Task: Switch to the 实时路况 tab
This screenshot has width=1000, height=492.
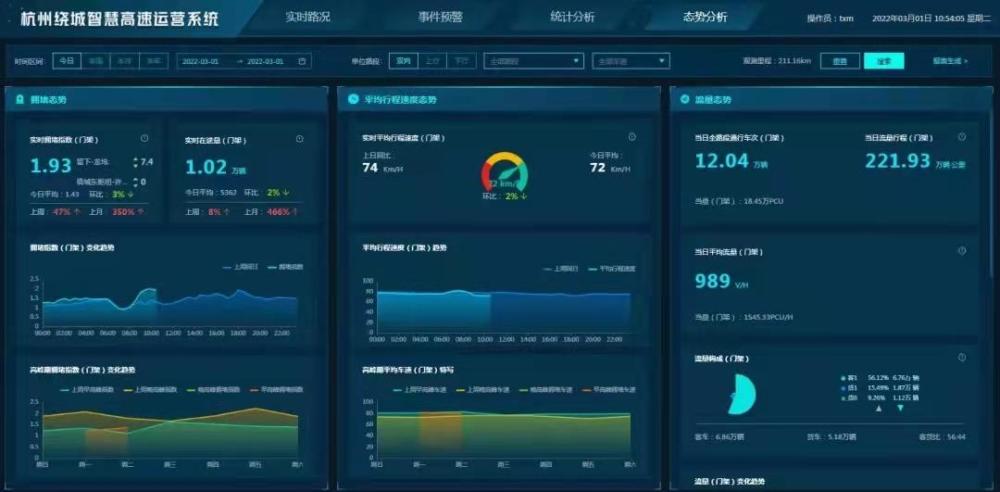Action: pos(307,17)
